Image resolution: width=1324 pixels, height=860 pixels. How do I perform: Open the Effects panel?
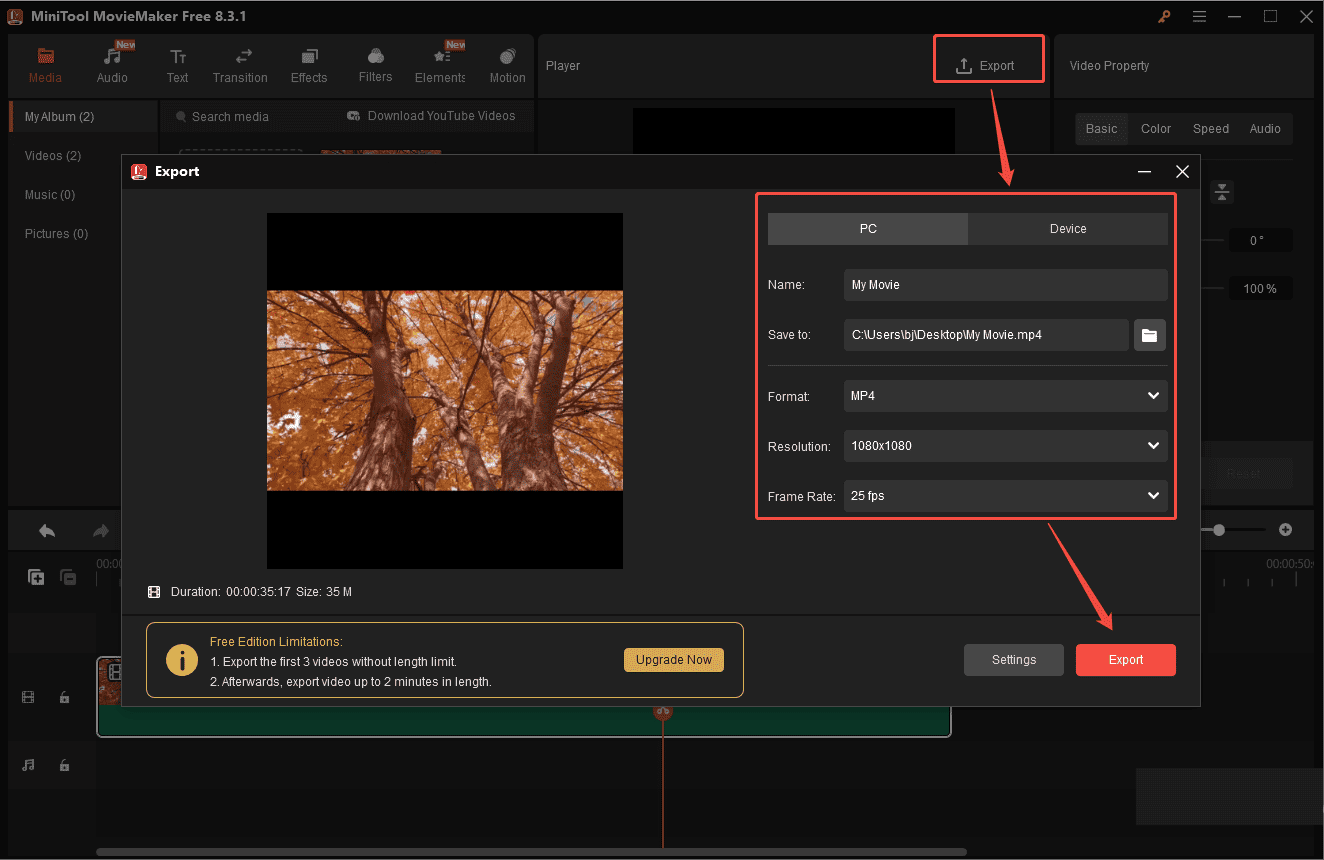[x=308, y=63]
